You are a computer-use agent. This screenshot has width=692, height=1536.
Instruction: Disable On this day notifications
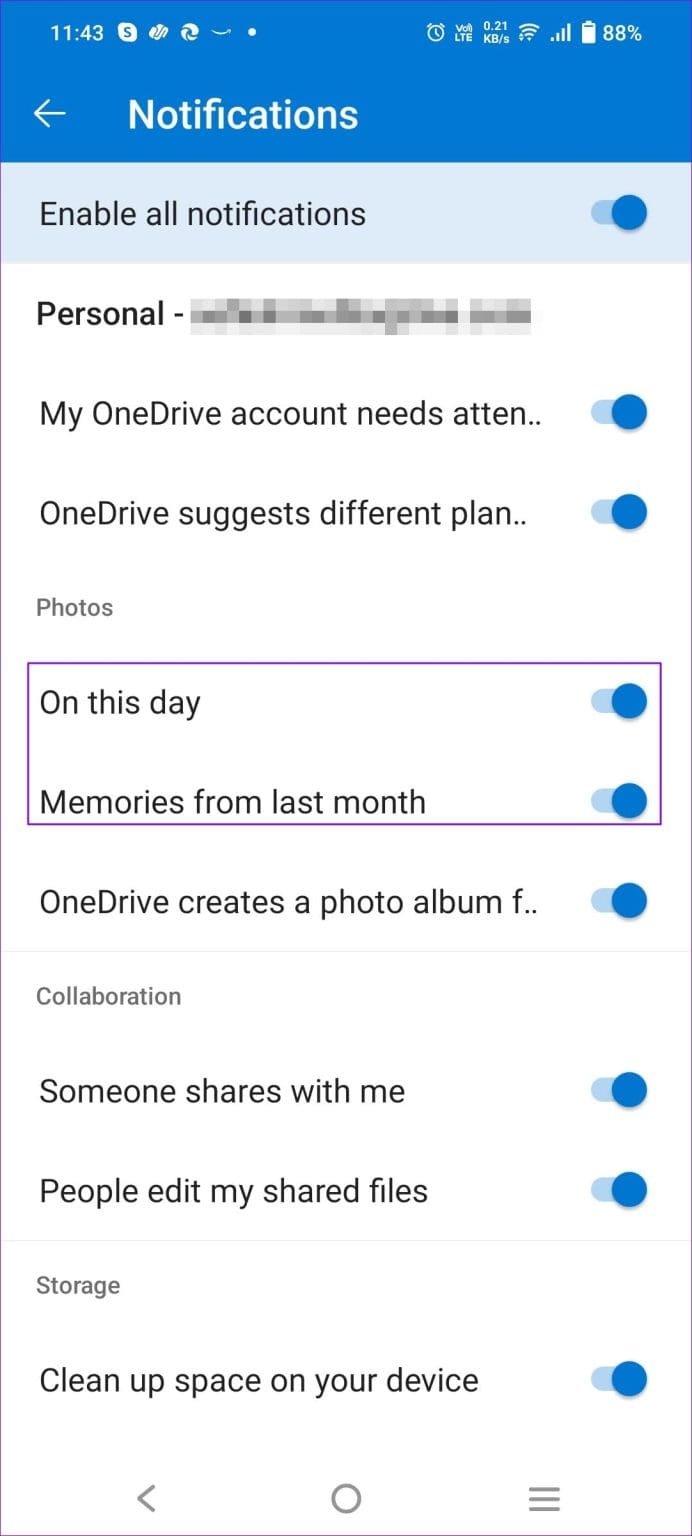(x=617, y=701)
